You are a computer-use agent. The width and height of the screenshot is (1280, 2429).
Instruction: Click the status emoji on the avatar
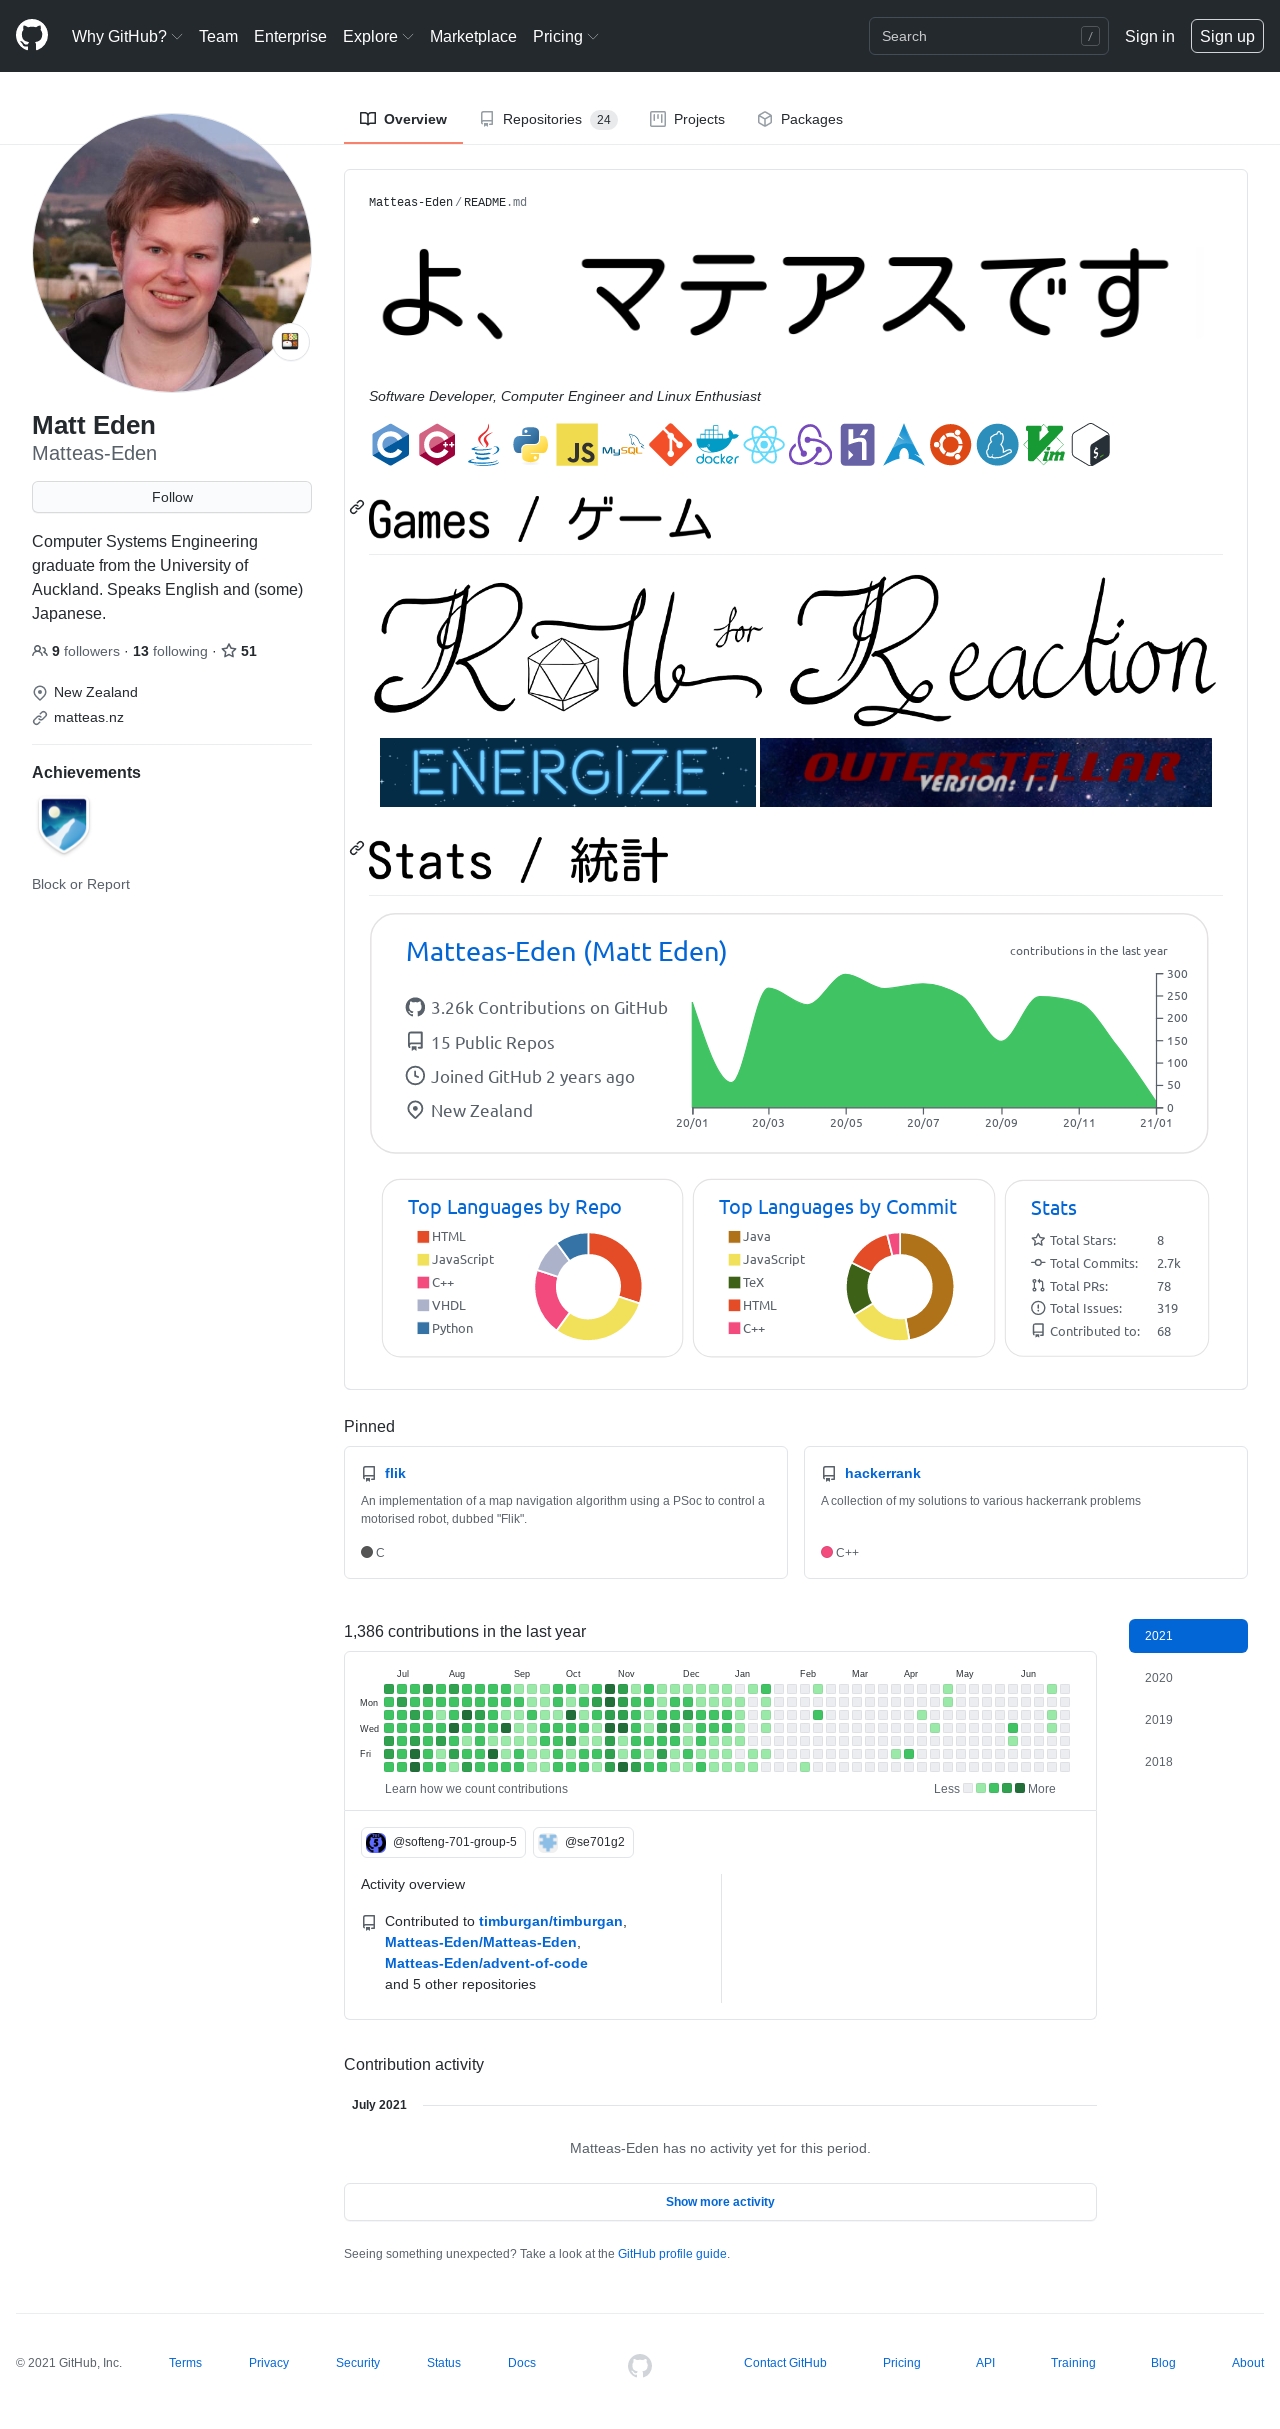[x=291, y=342]
